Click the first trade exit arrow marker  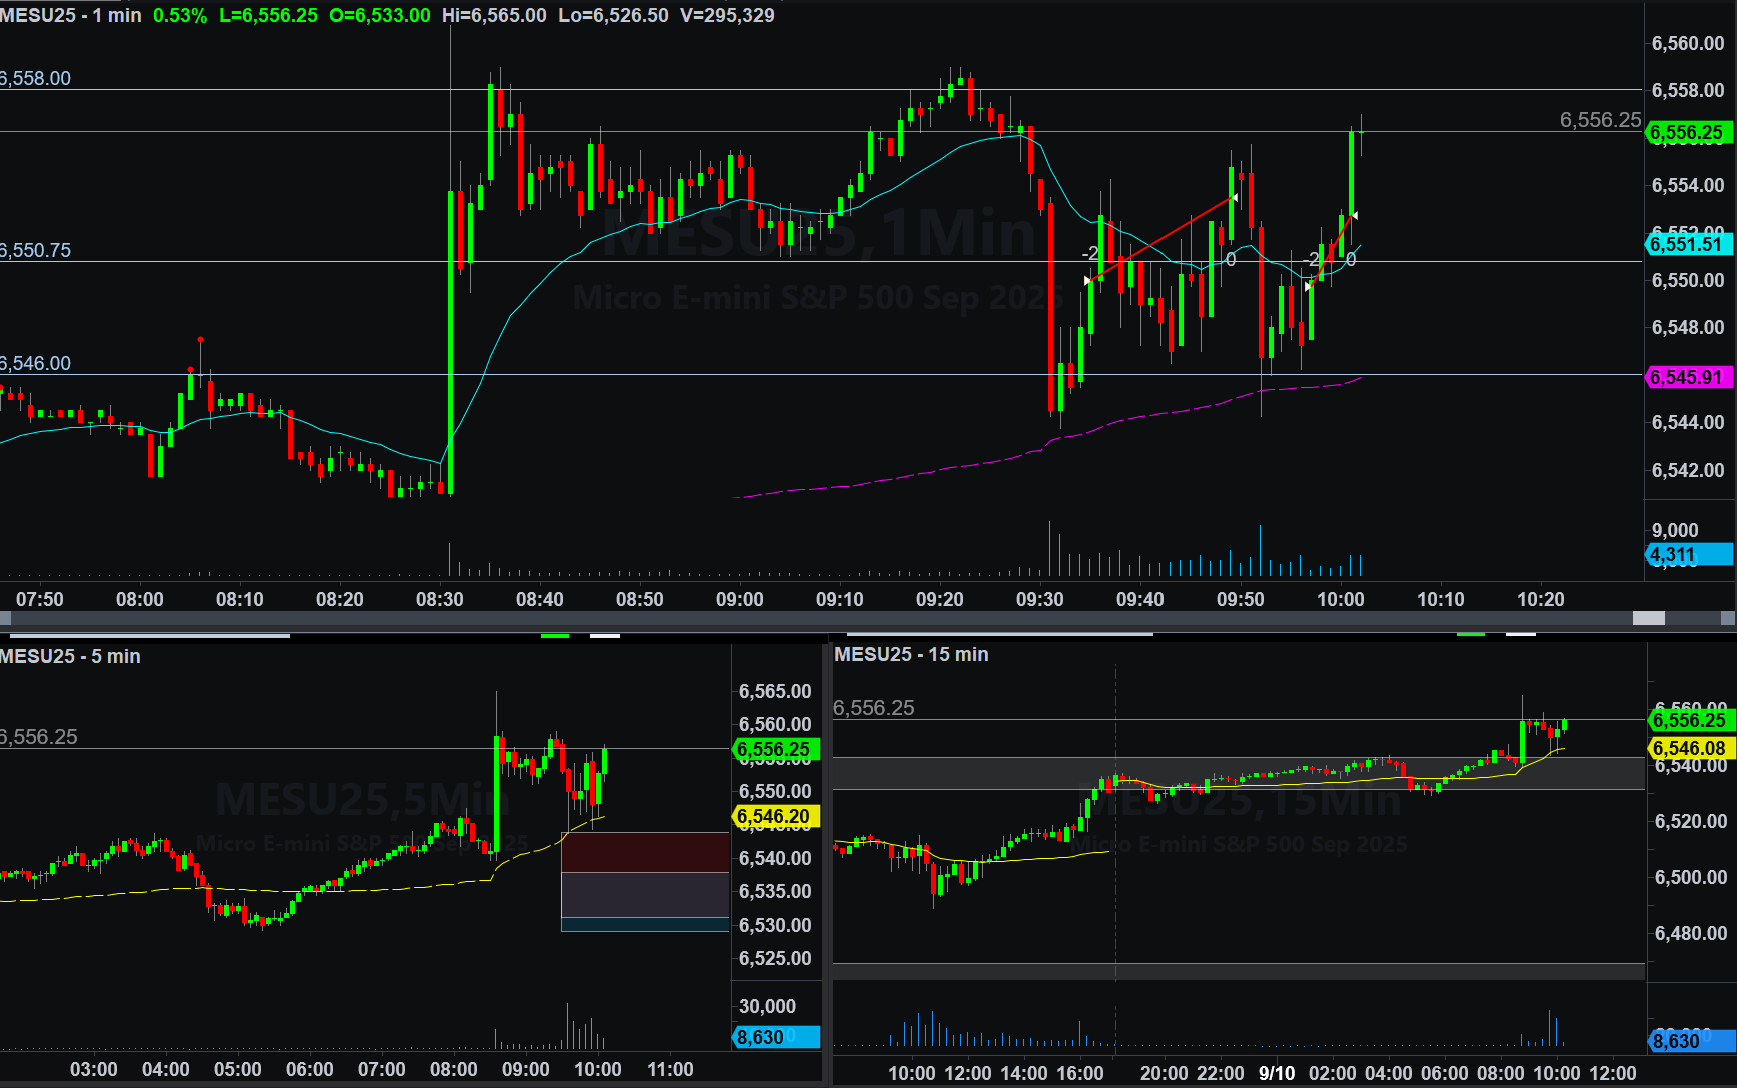1235,198
